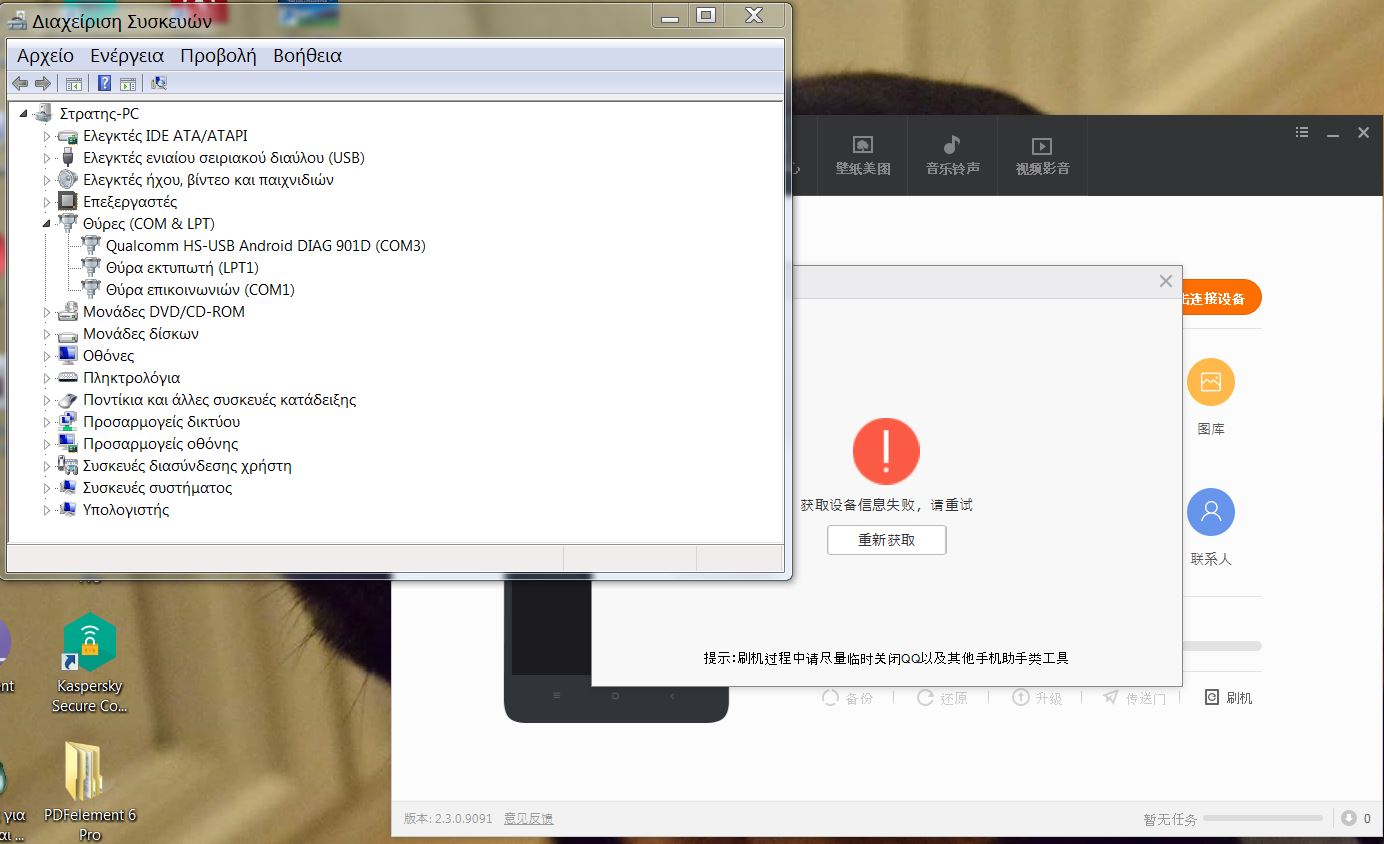
Task: Click the Scan for hardware changes toolbar icon
Action: 158,83
